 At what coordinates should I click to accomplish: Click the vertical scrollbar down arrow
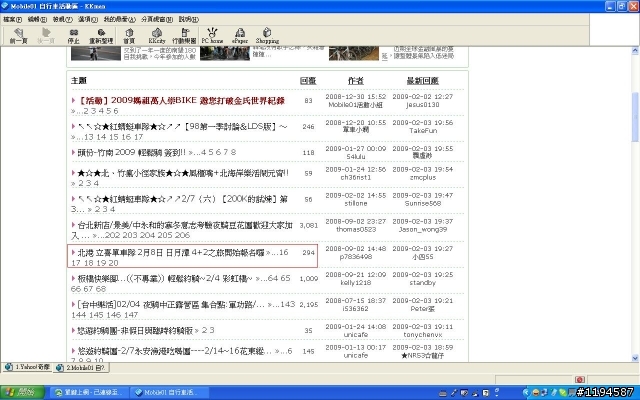tap(635, 358)
